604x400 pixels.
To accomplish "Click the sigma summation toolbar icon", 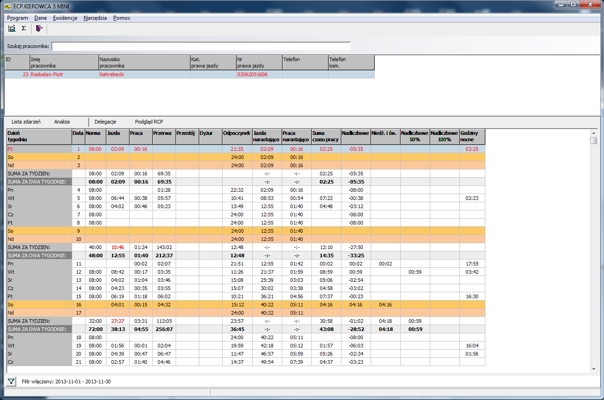I will click(24, 29).
